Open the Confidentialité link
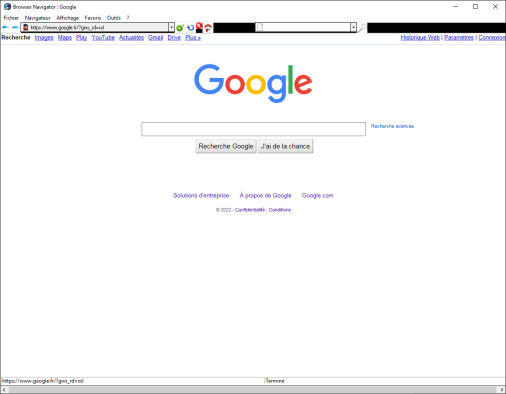 pyautogui.click(x=250, y=210)
